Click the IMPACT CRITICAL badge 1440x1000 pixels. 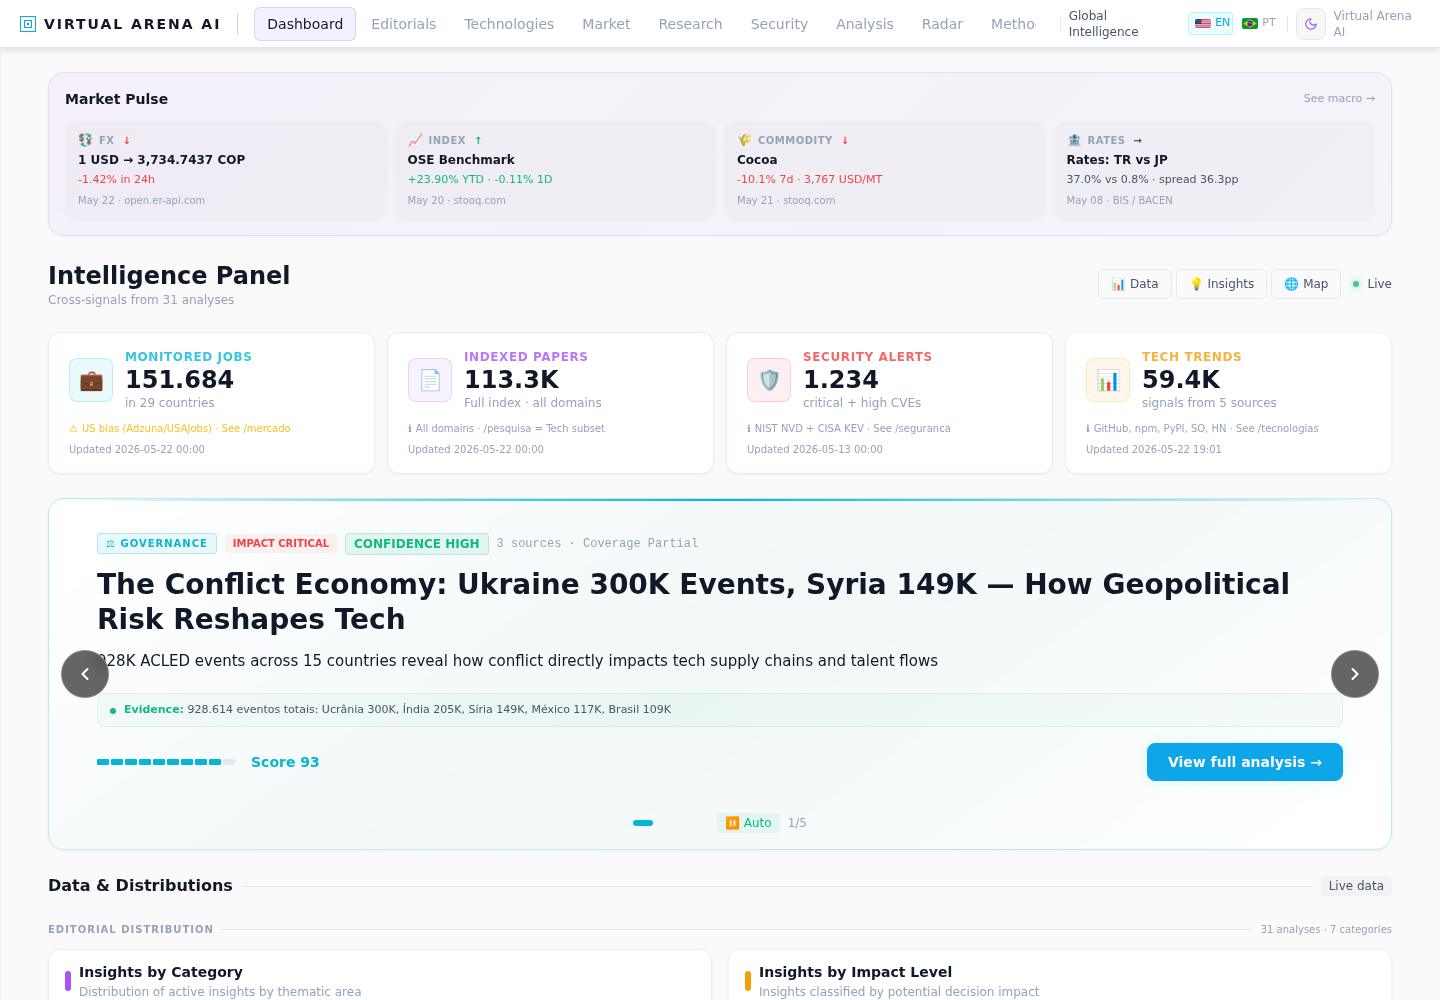(281, 544)
